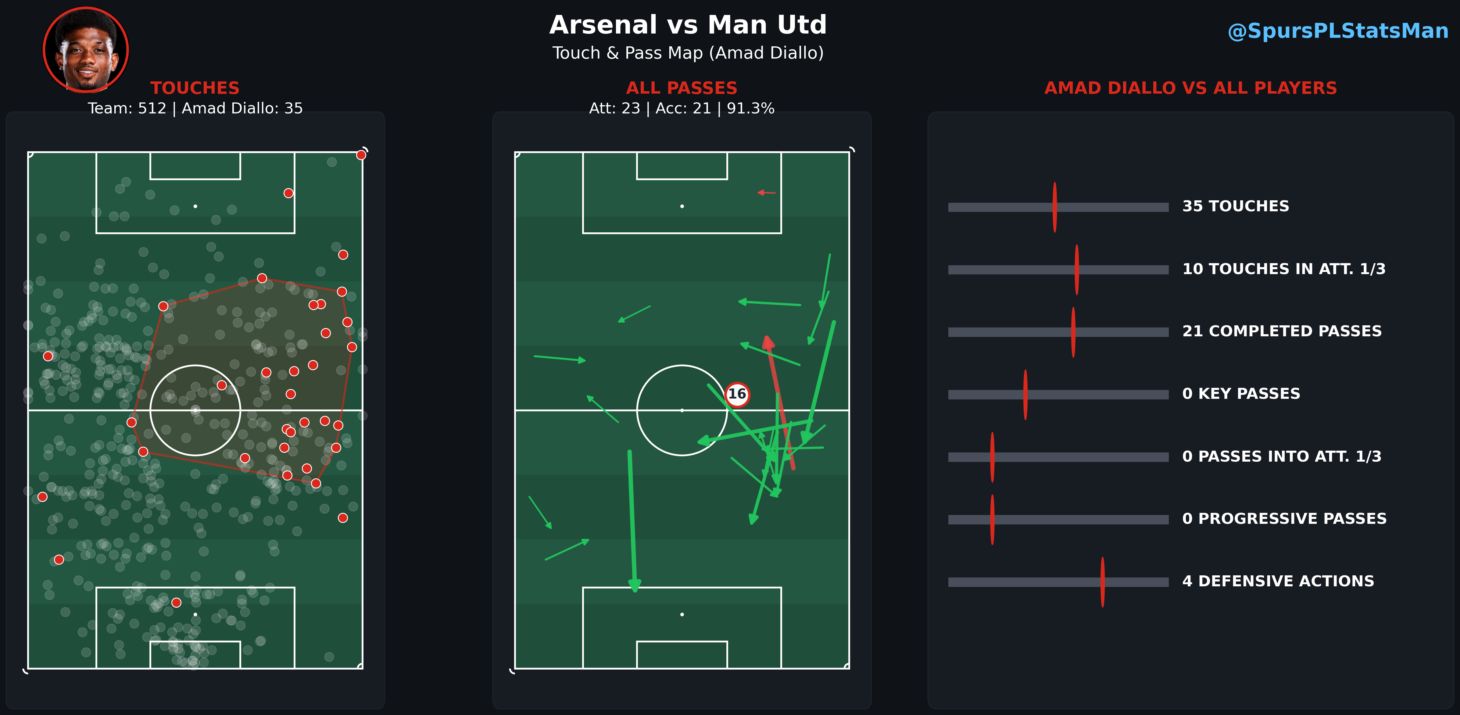Click the AMAD DIALLO VS ALL PLAYERS heading
The width and height of the screenshot is (1460, 715).
[1190, 88]
